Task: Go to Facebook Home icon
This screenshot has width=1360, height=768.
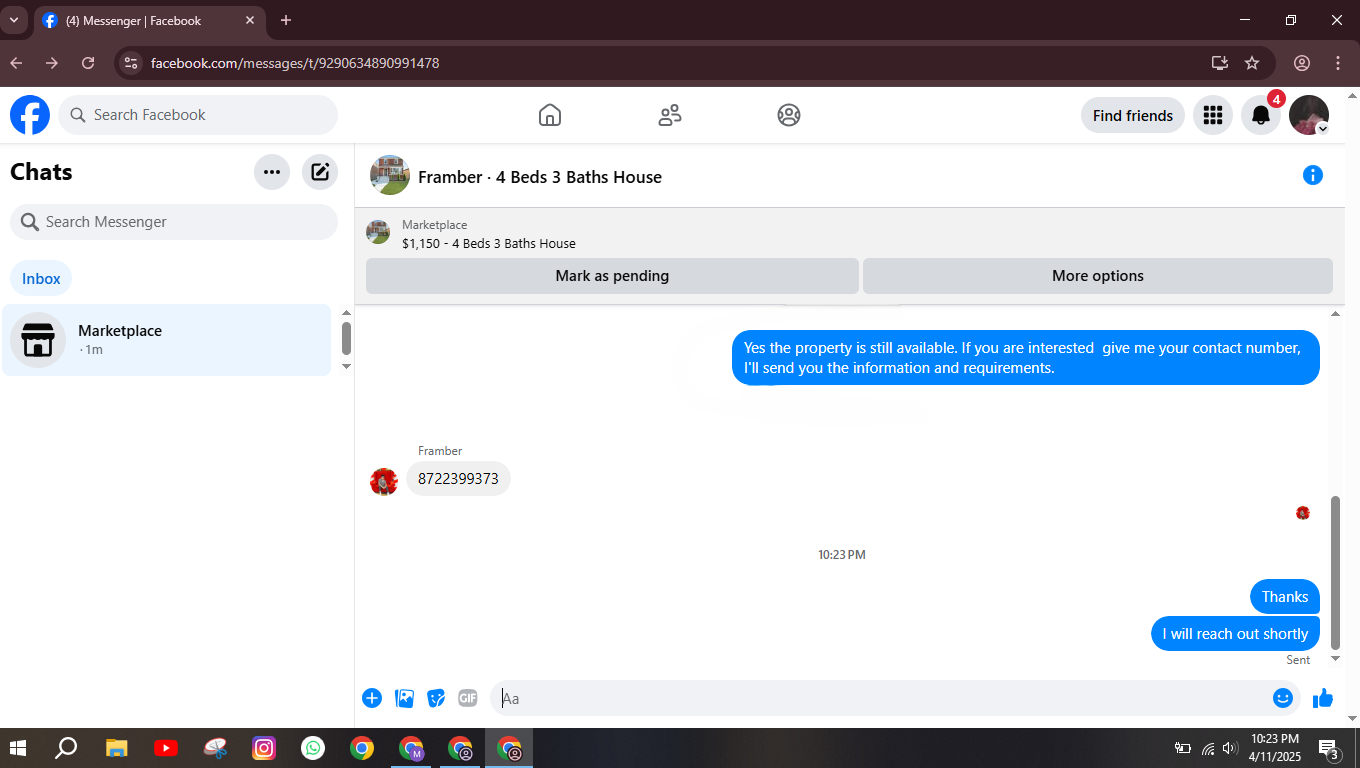Action: (550, 115)
